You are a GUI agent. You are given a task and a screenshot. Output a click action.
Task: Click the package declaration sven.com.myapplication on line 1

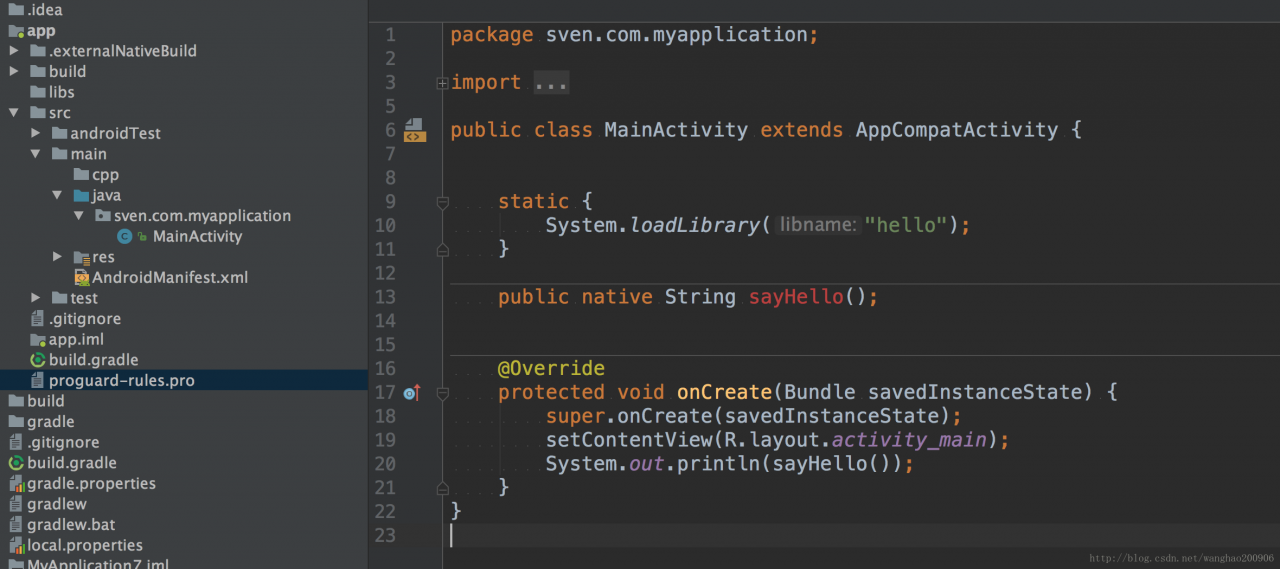[x=676, y=35]
